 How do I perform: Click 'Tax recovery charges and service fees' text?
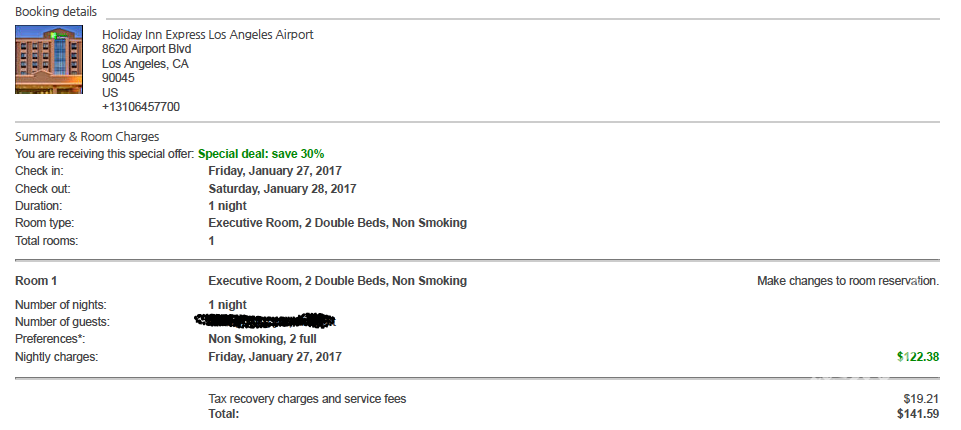point(307,399)
